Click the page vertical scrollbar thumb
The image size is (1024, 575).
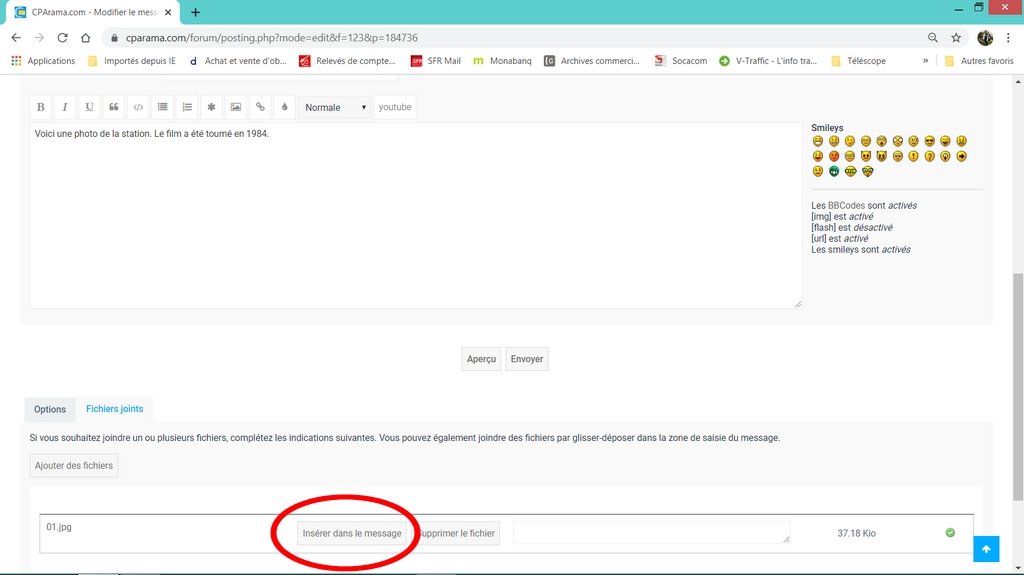coord(1018,387)
